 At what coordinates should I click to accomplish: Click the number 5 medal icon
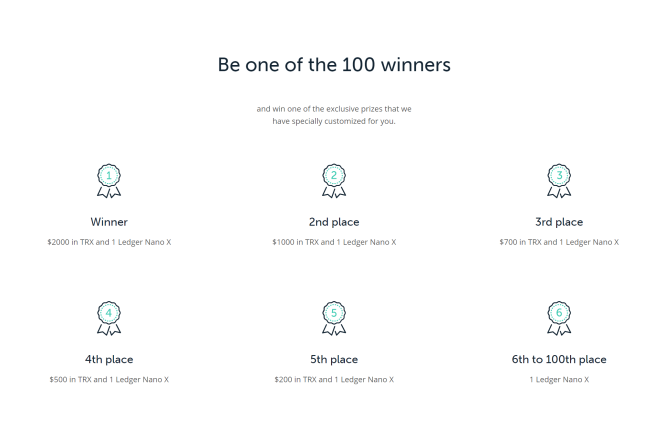(x=334, y=319)
